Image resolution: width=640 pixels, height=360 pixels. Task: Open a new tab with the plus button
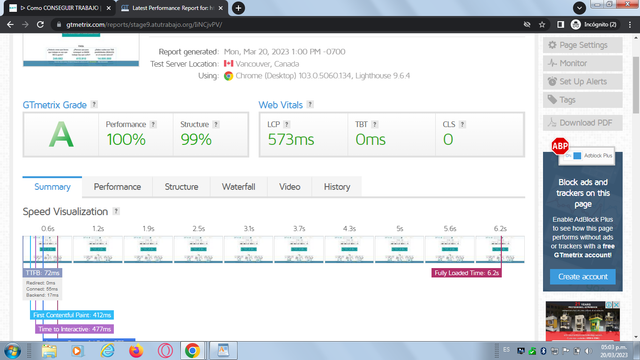point(238,8)
